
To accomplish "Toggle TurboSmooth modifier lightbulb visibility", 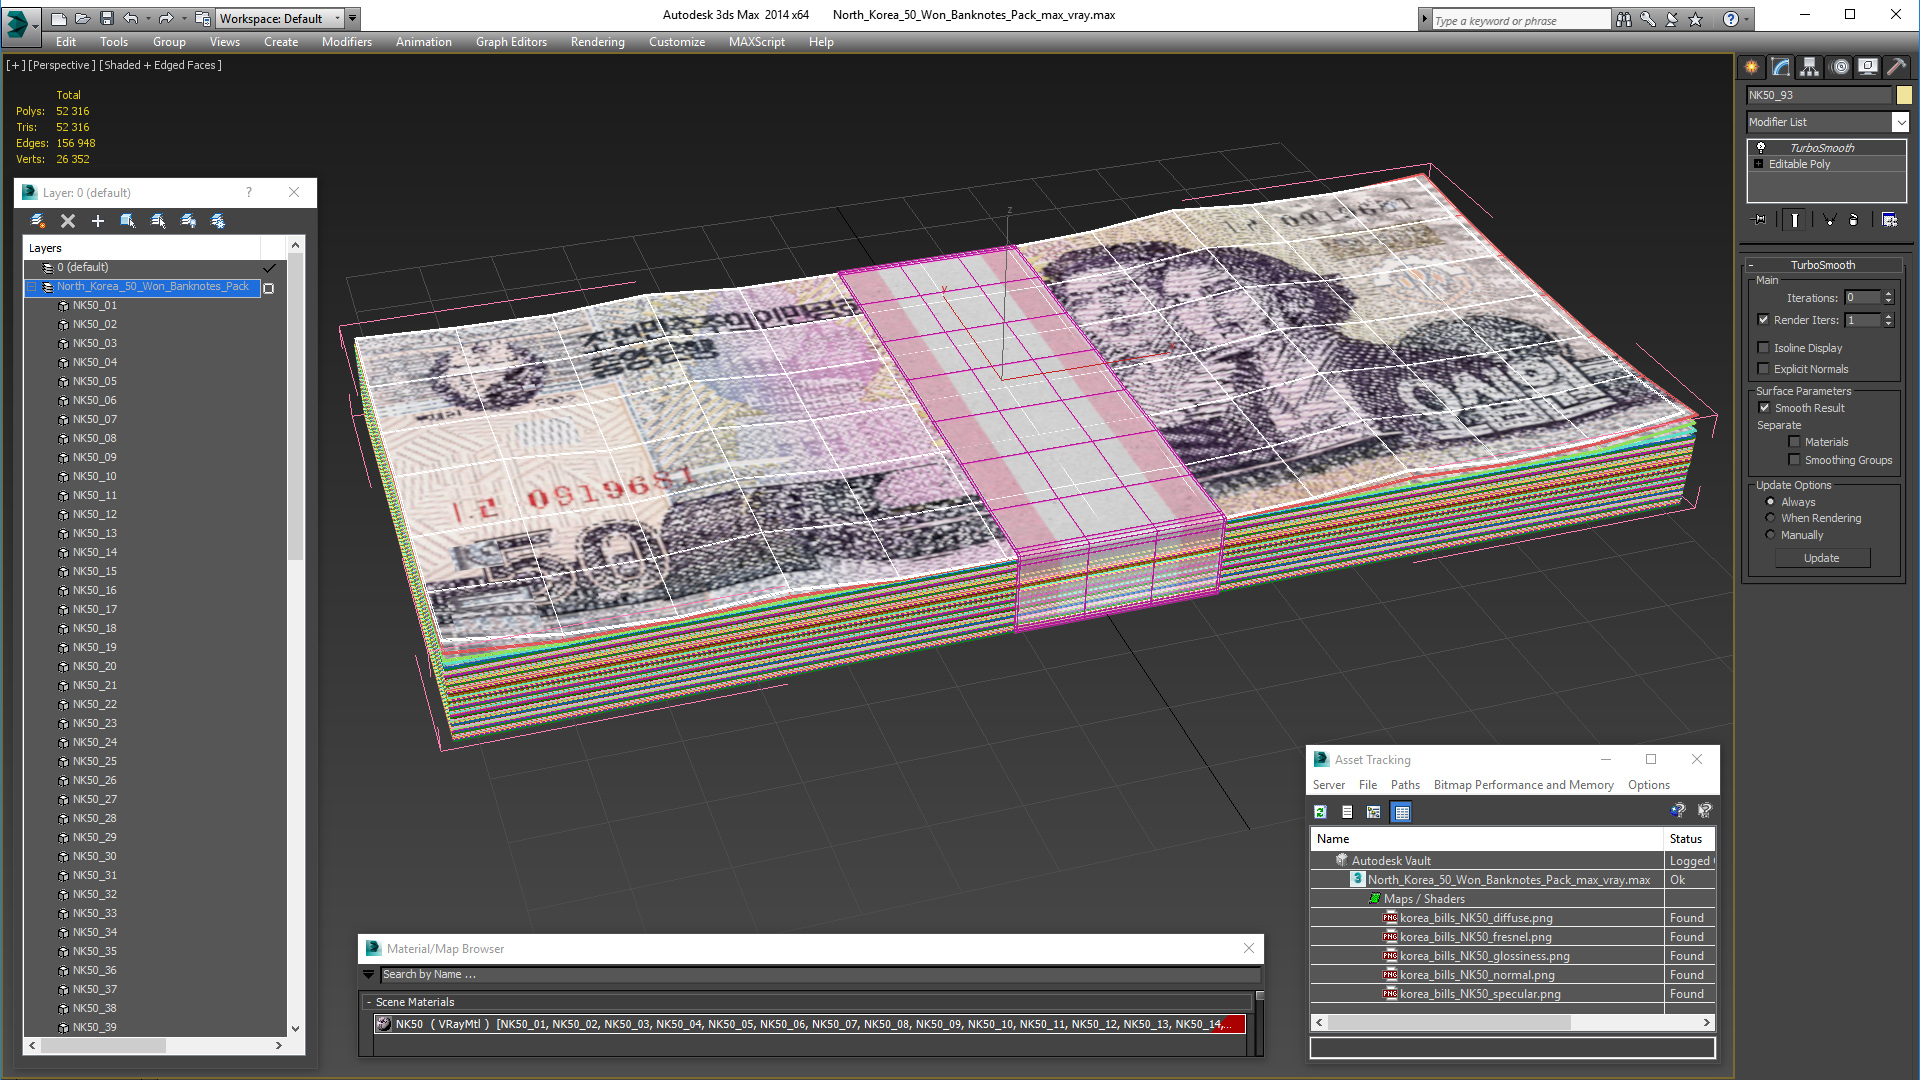I will tap(1761, 147).
